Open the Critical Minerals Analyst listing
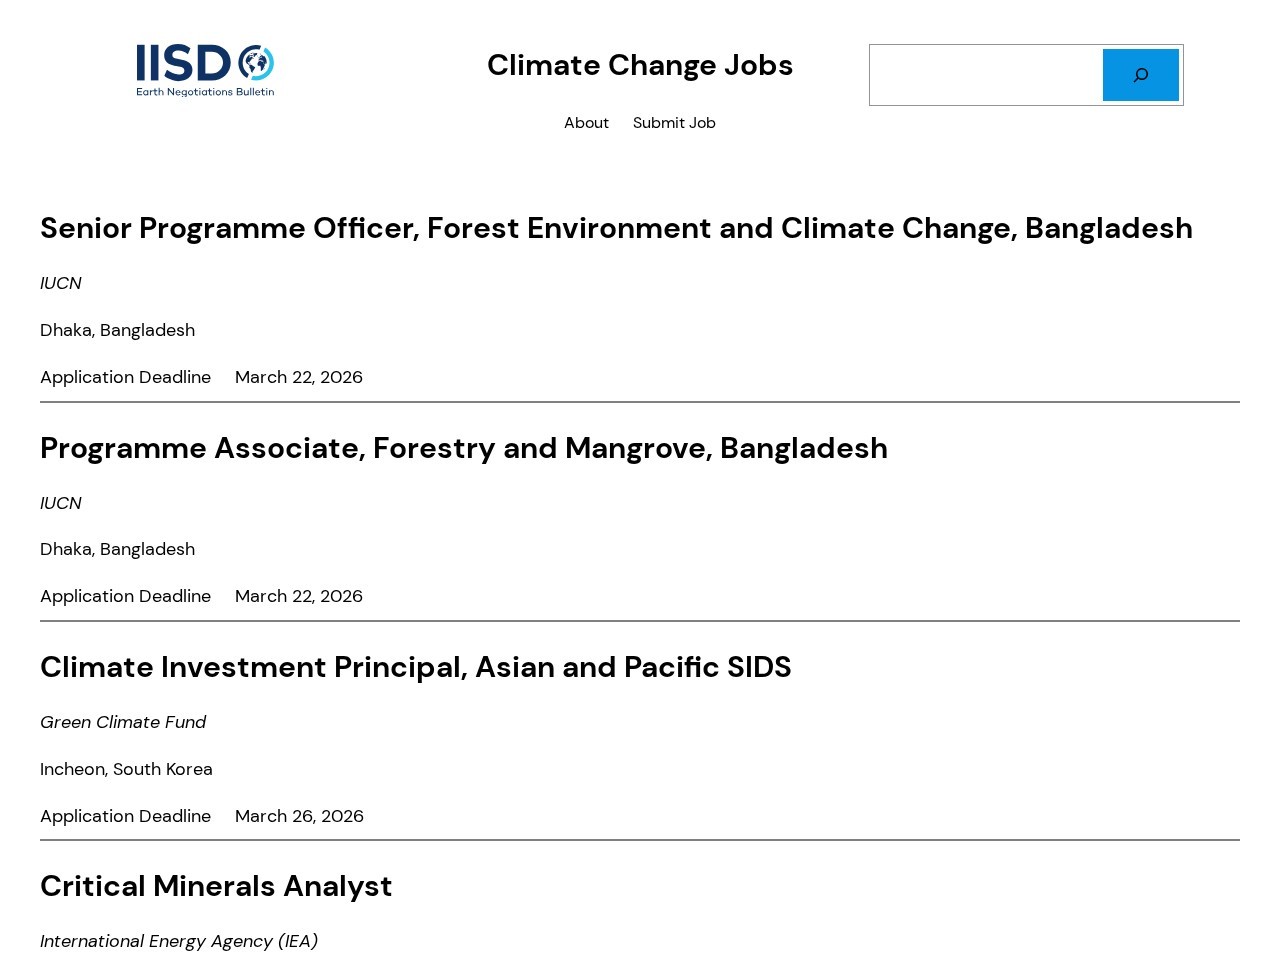The image size is (1280, 960). 216,886
